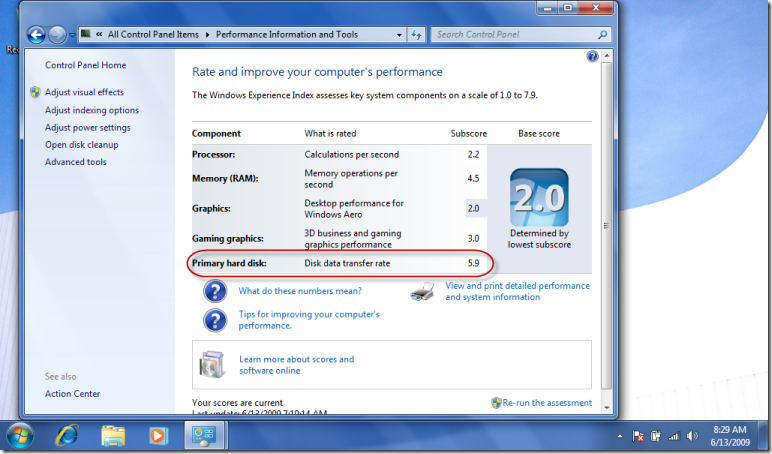This screenshot has height=454, width=772.
Task: Click the taskbar clock 8:29 AM
Action: (x=730, y=429)
